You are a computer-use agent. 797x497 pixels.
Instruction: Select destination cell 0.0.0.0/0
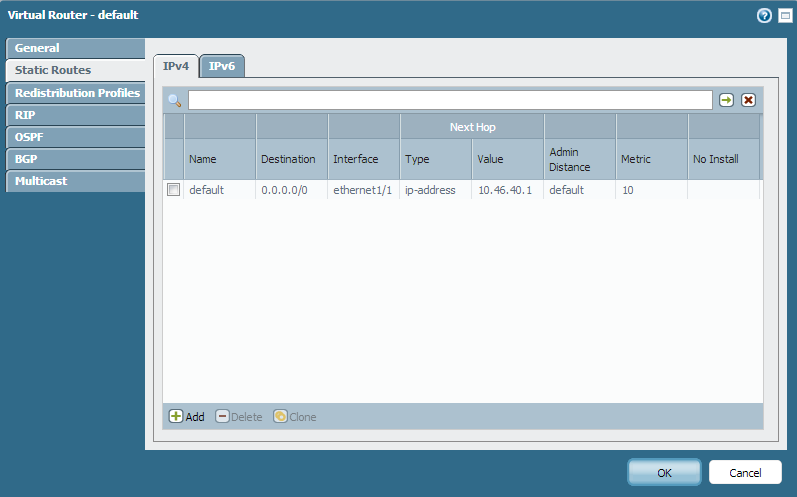tap(284, 190)
